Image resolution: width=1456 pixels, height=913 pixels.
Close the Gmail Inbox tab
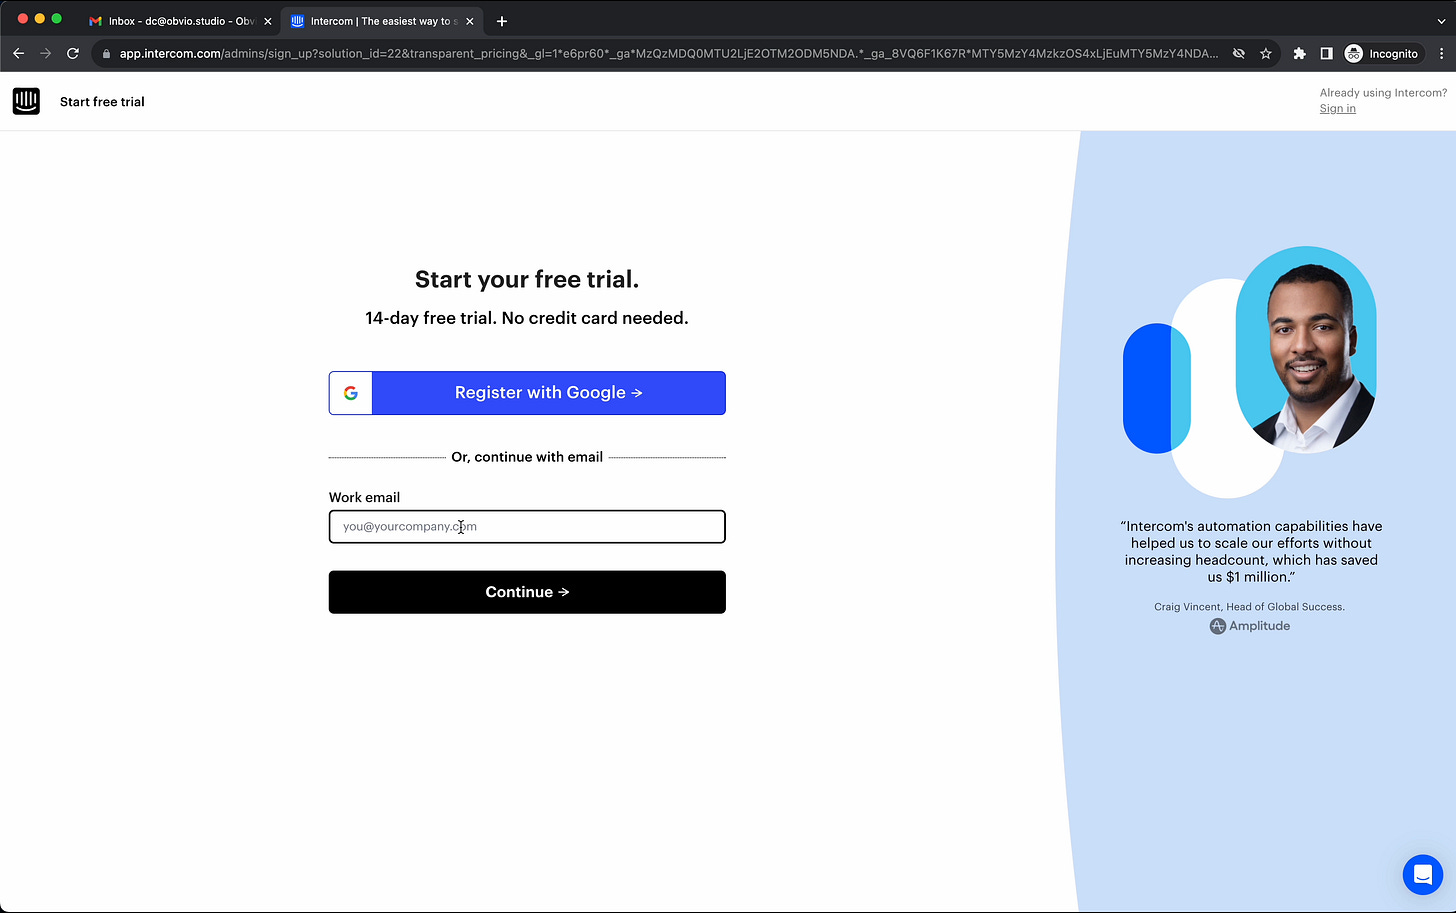267,21
